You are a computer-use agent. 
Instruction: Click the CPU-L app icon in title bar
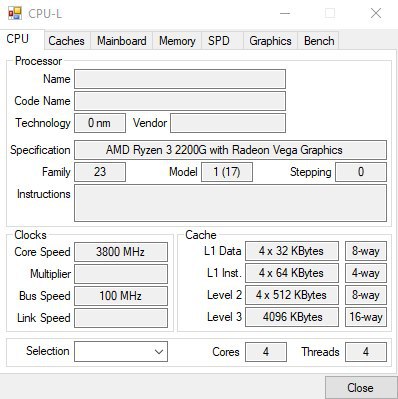pyautogui.click(x=15, y=13)
